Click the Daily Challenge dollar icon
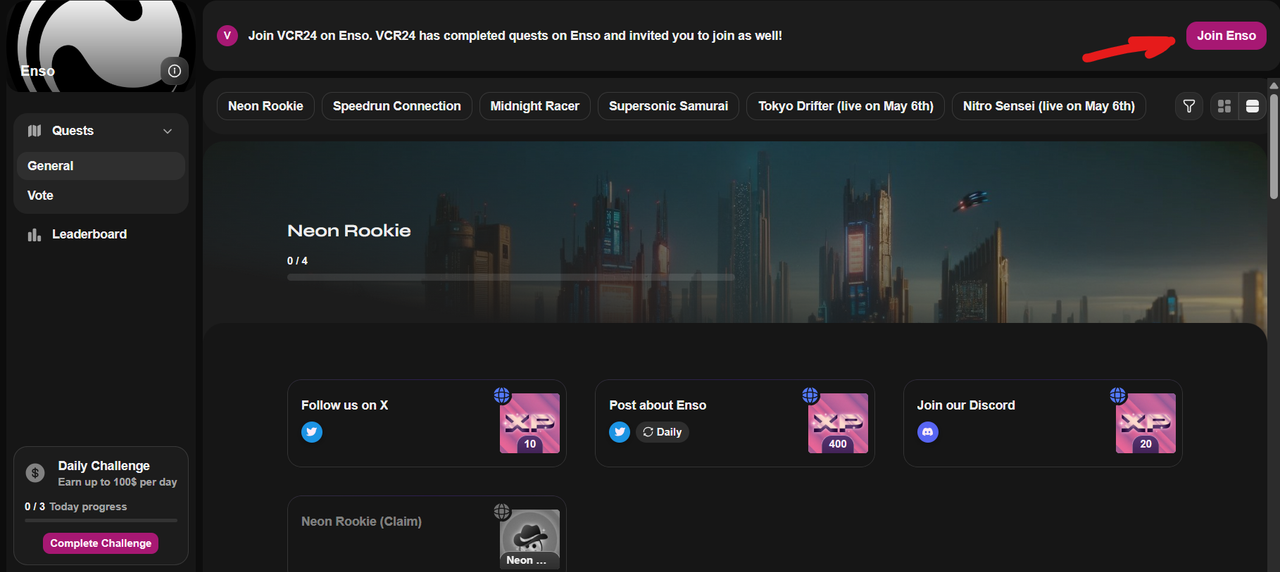The height and width of the screenshot is (572, 1280). click(36, 473)
